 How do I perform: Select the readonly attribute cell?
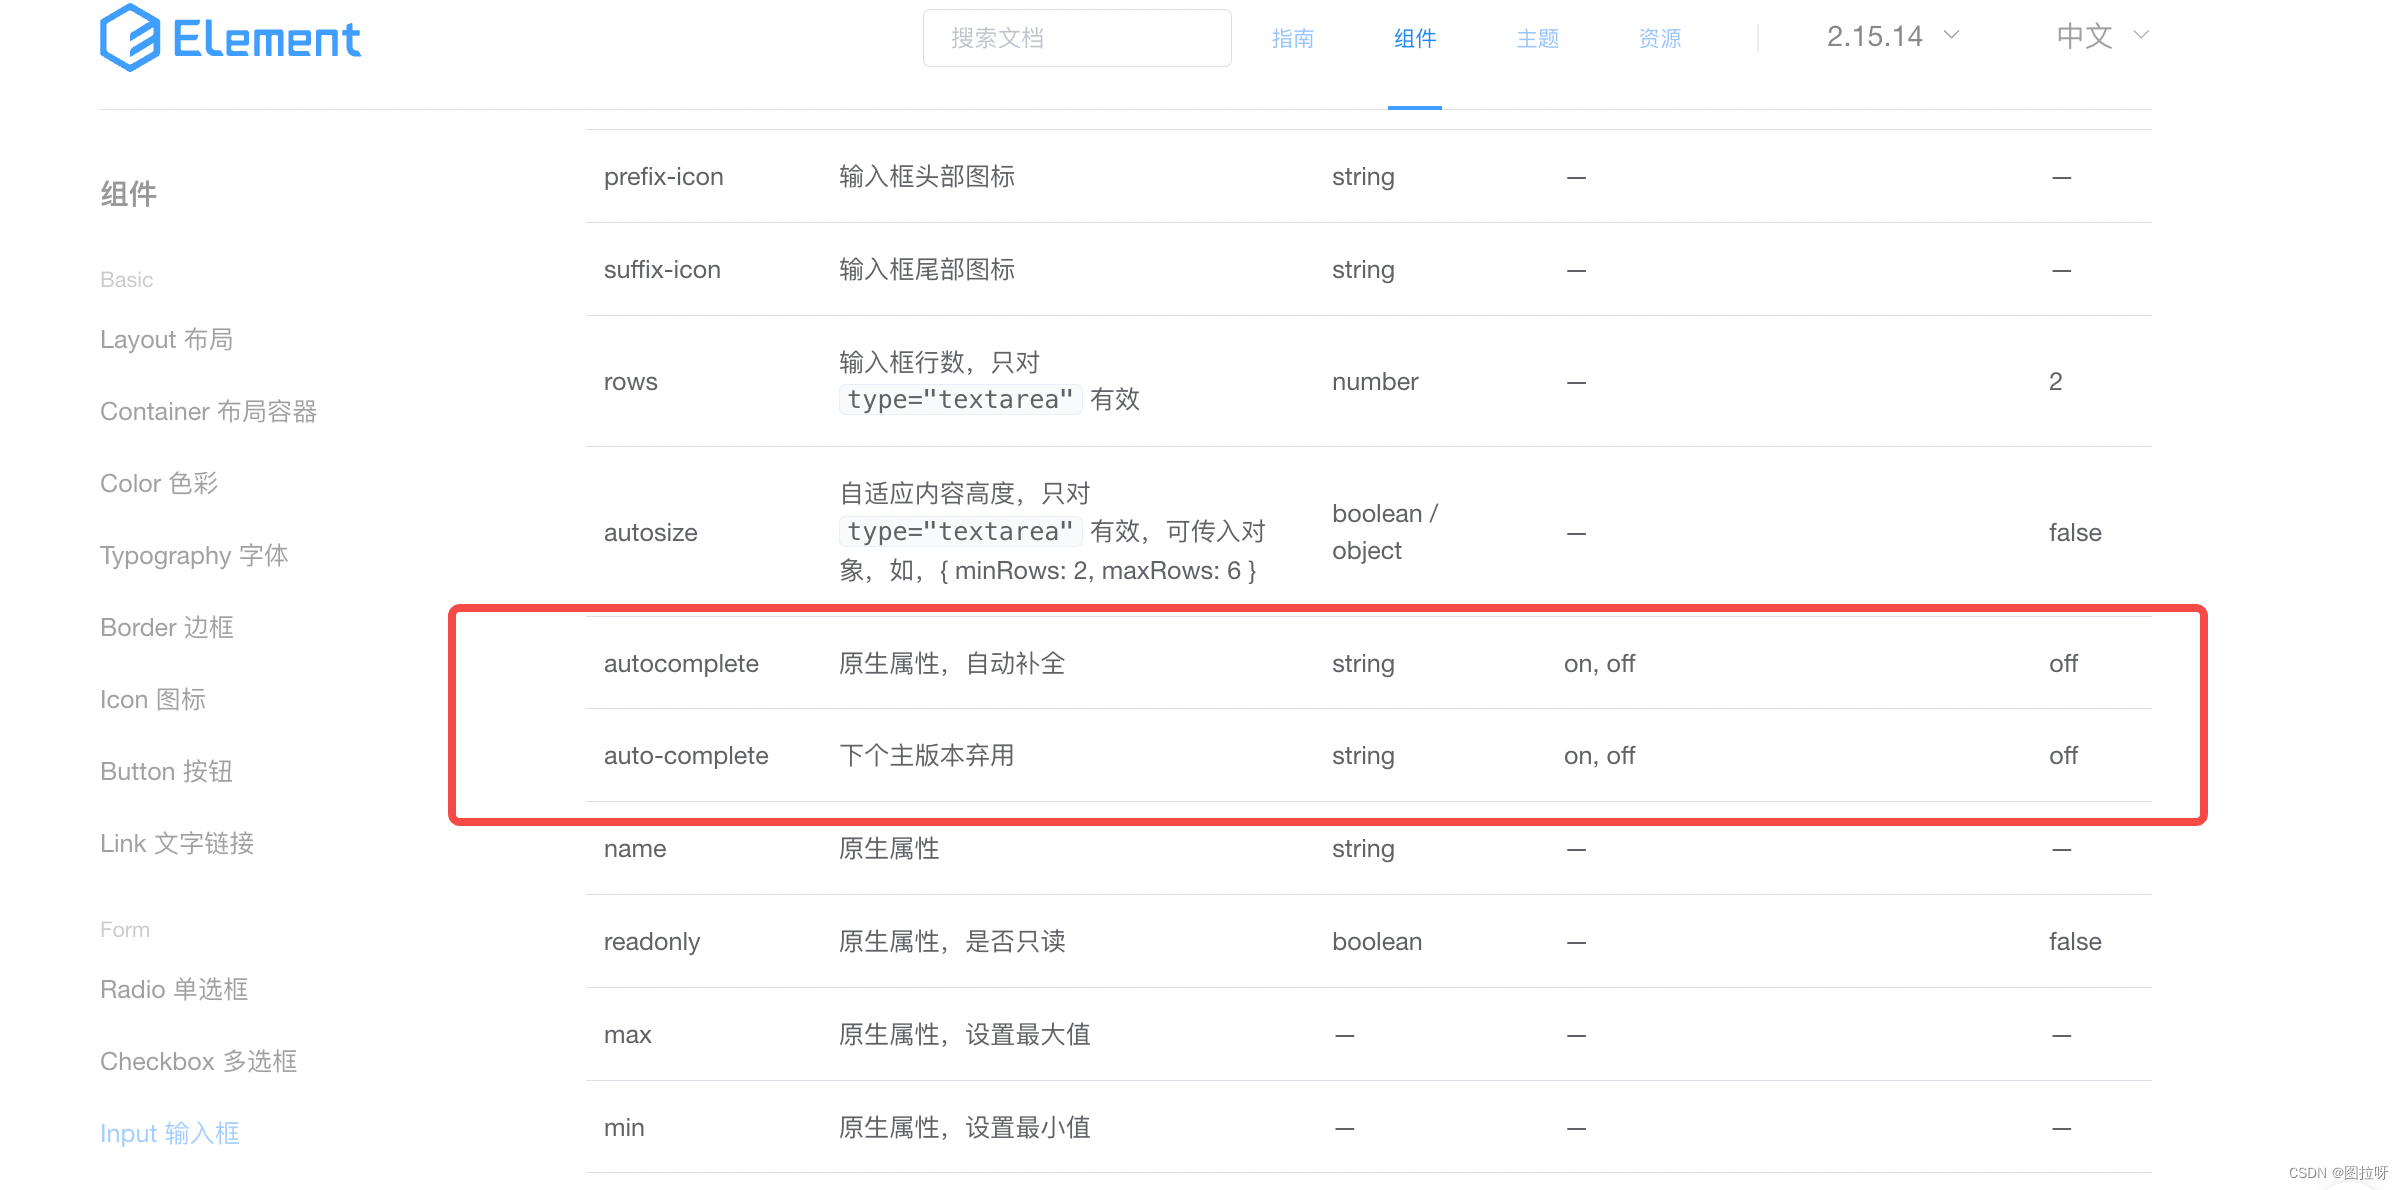pyautogui.click(x=652, y=942)
